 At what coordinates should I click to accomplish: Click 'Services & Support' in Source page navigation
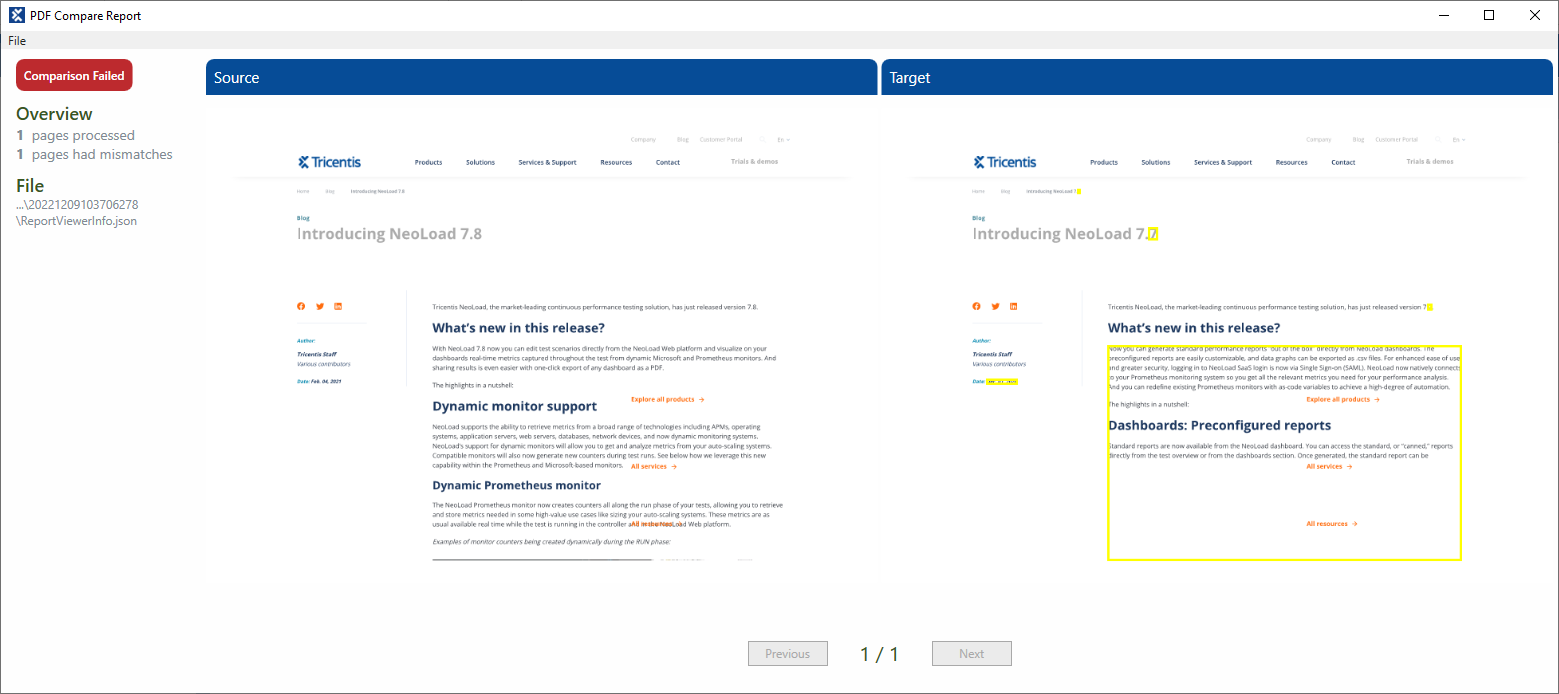pyautogui.click(x=547, y=162)
